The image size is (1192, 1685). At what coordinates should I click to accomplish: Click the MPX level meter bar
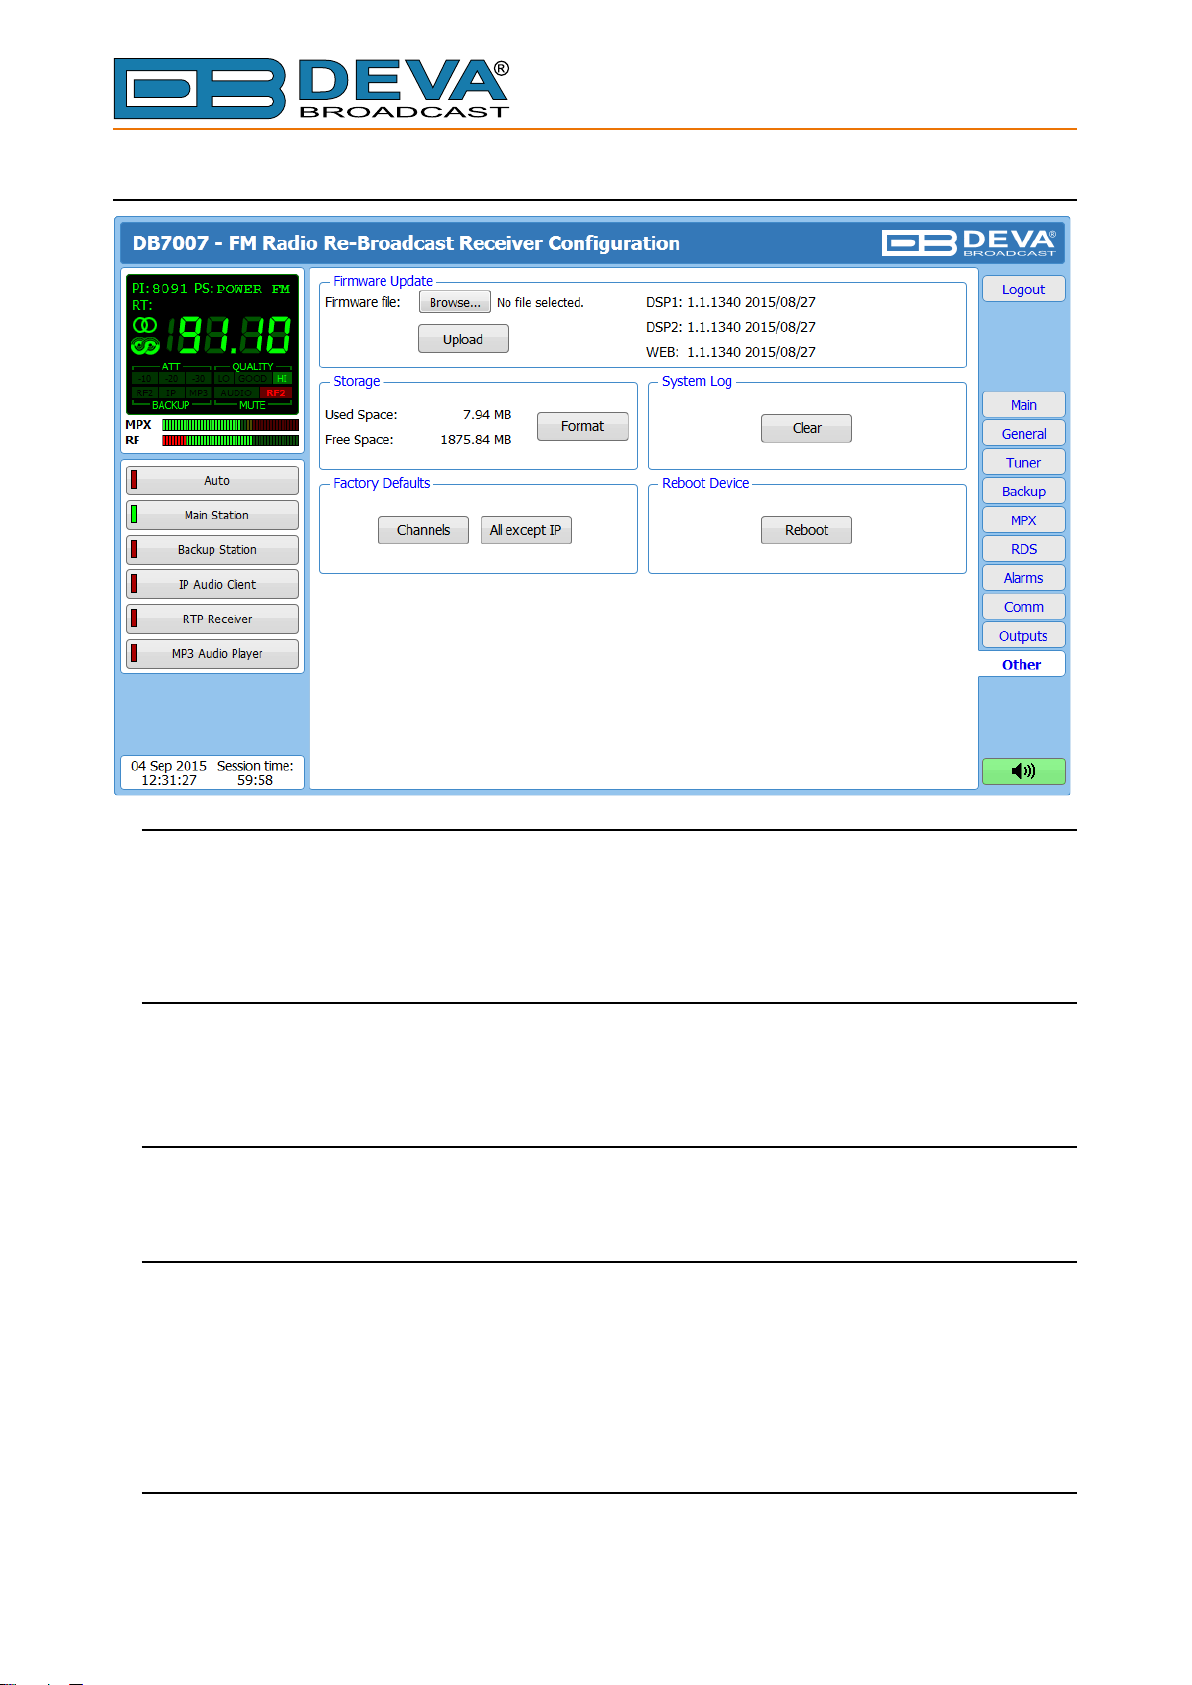(230, 425)
